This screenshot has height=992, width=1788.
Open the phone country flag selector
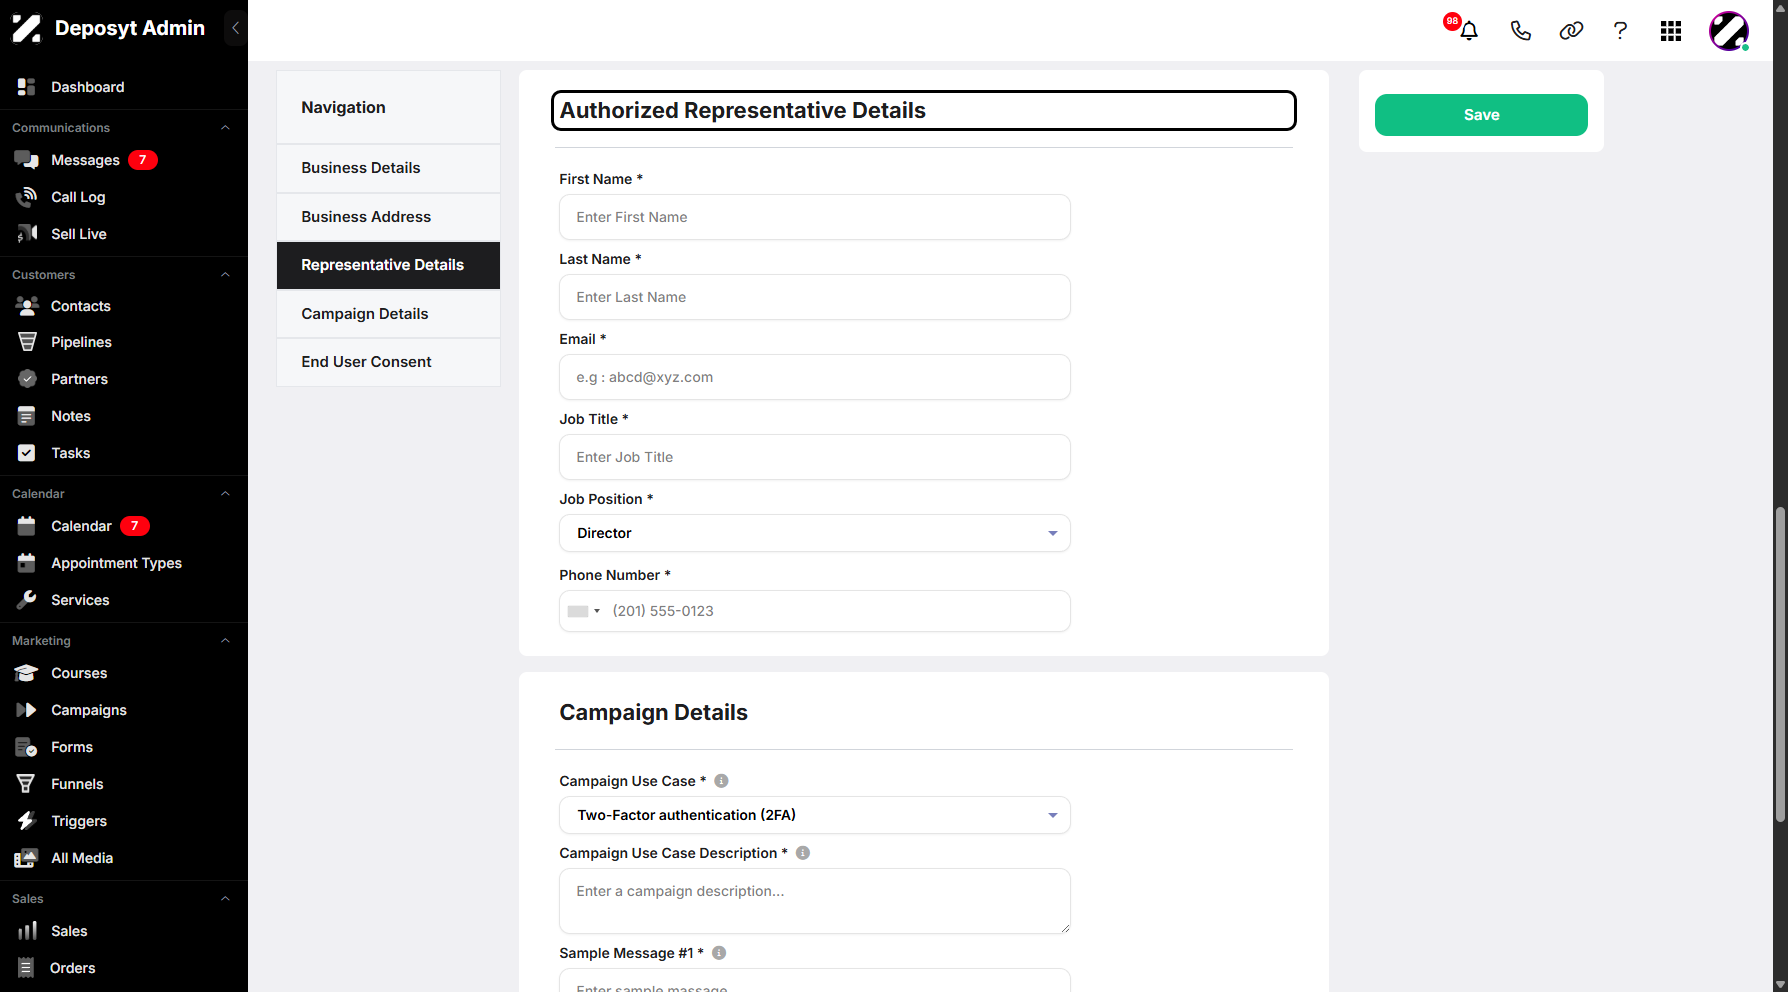(x=584, y=611)
